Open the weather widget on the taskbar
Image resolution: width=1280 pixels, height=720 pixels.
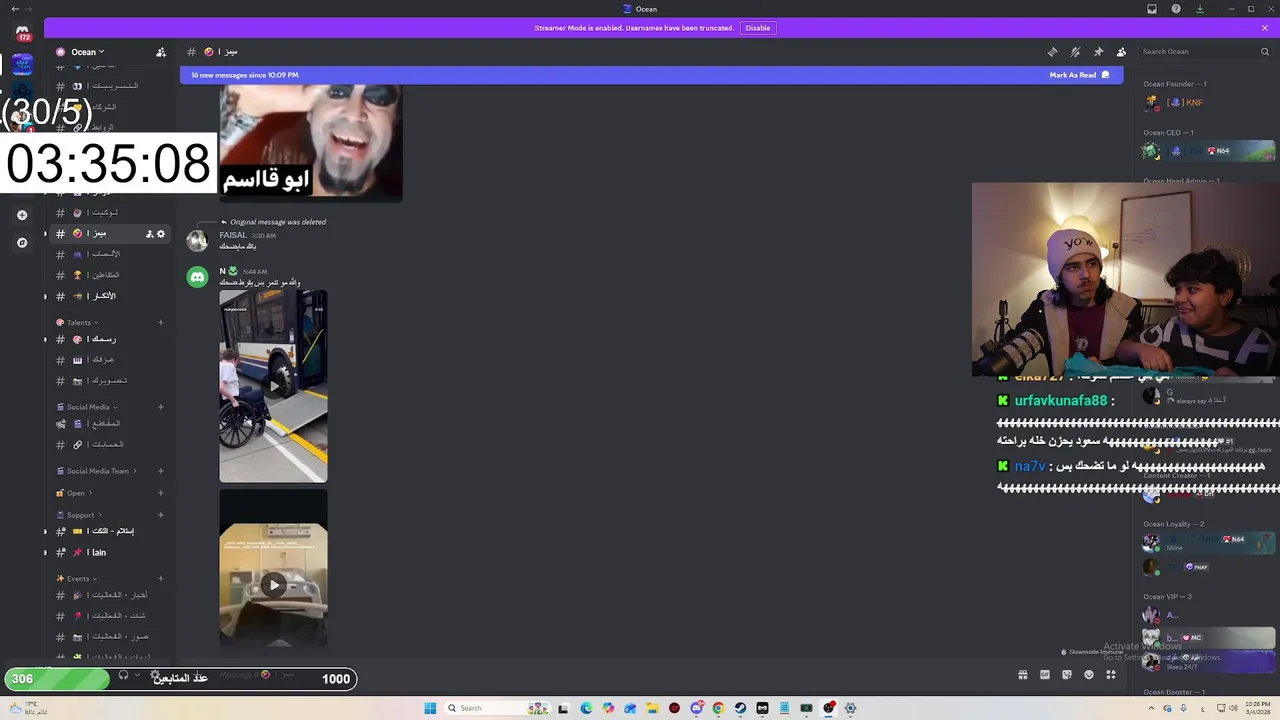[x=28, y=708]
